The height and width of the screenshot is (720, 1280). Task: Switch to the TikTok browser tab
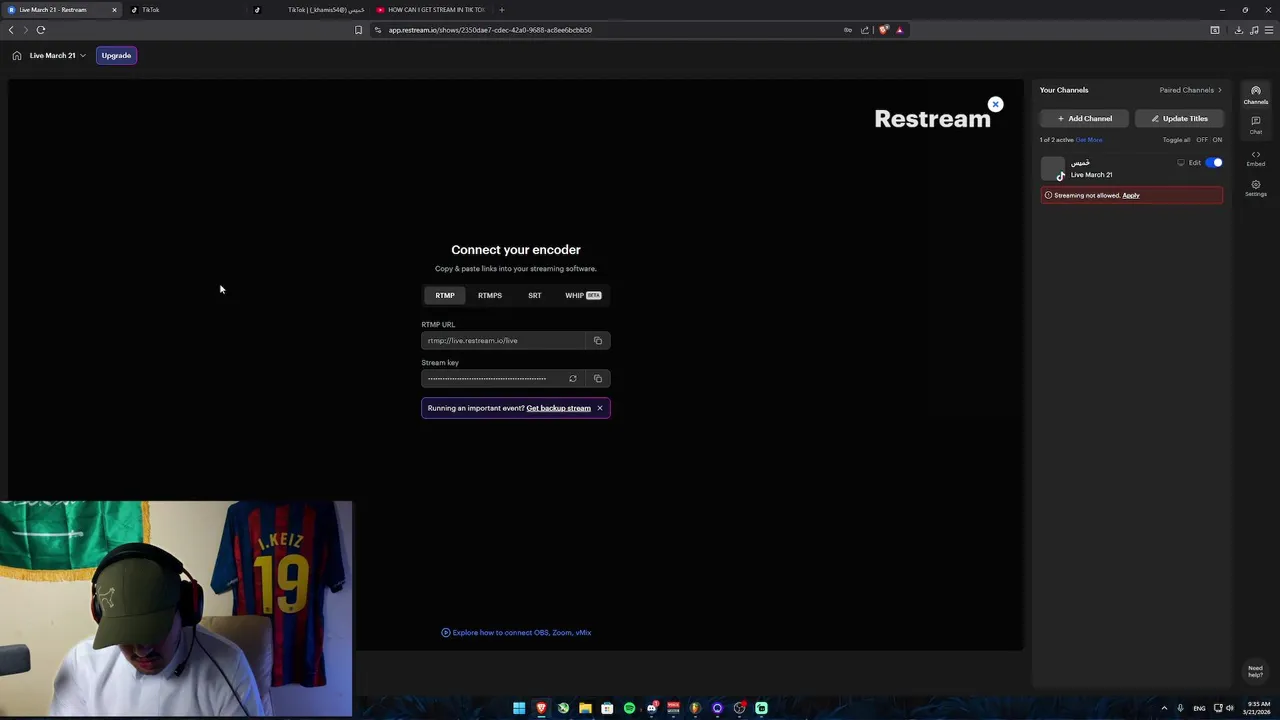click(x=185, y=10)
